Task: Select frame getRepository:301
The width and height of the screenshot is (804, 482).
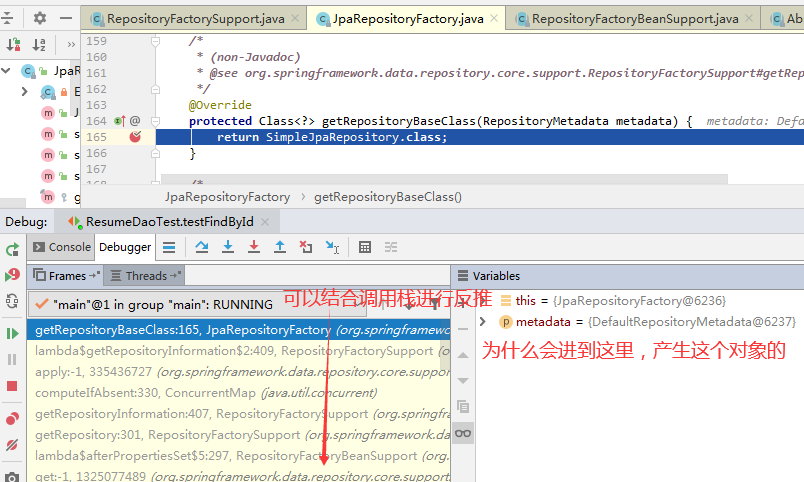Action: (x=238, y=435)
